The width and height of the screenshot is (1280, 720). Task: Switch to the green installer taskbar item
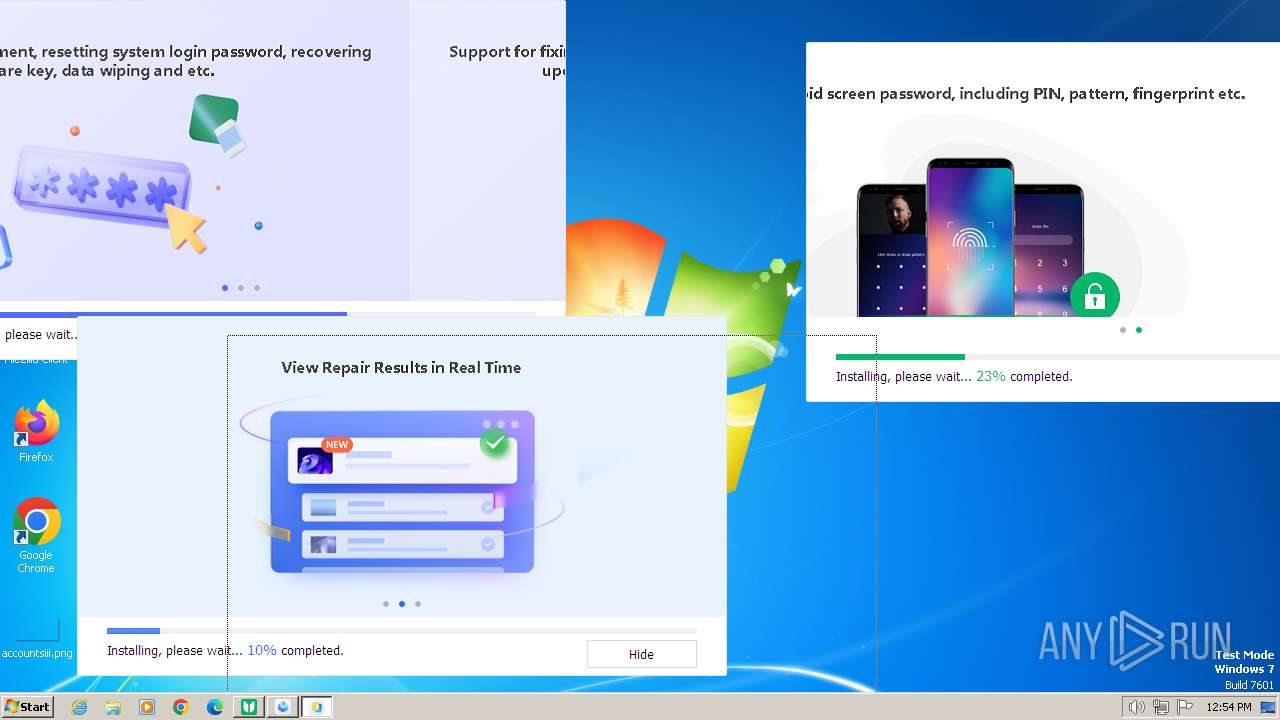[x=249, y=707]
